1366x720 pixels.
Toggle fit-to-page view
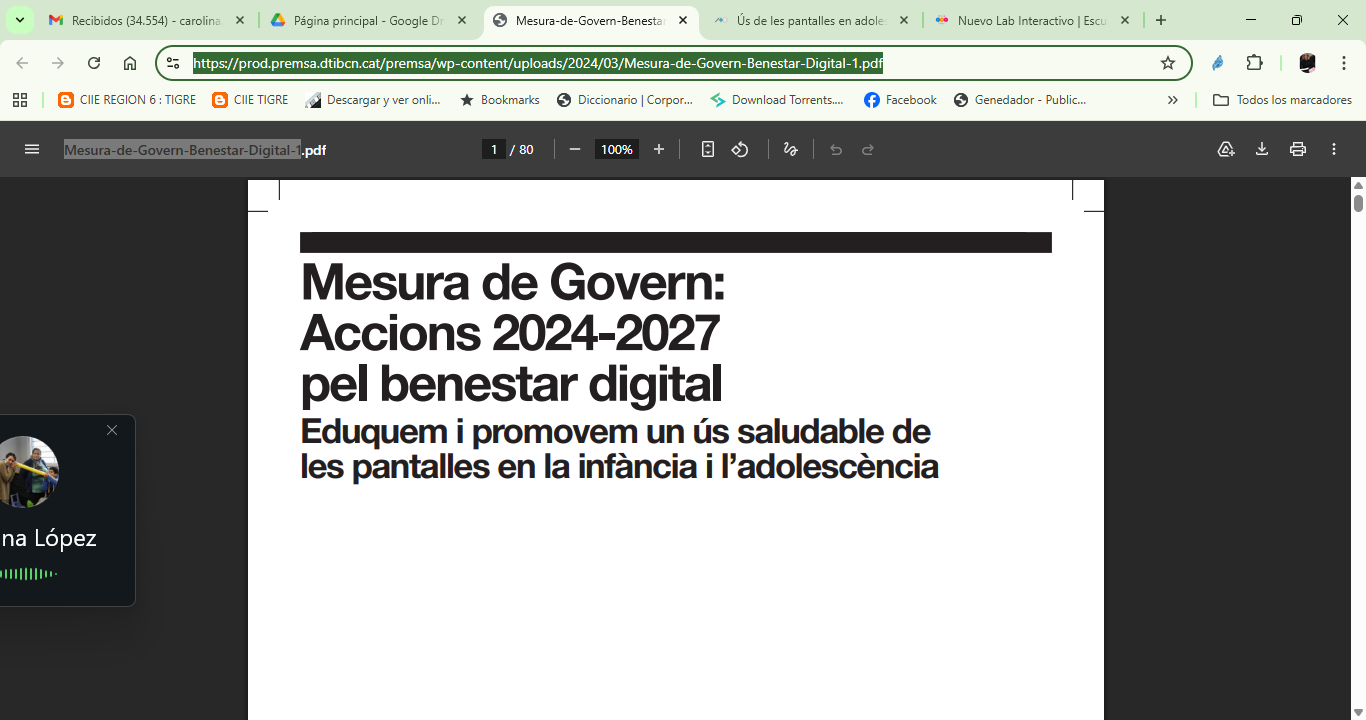(x=708, y=148)
